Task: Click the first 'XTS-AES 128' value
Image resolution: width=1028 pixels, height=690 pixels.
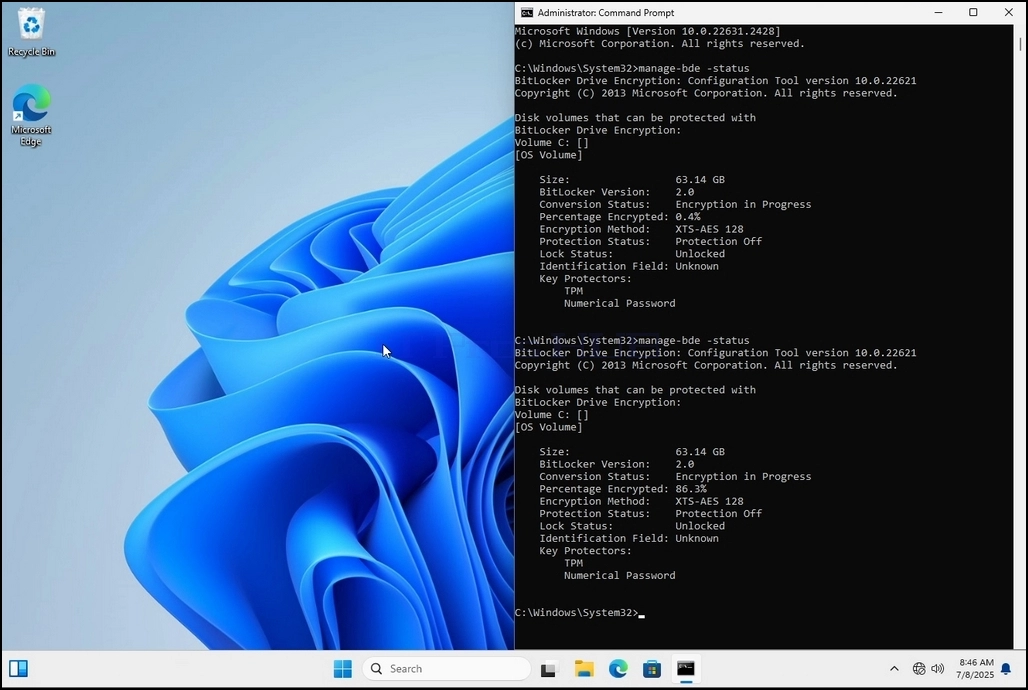Action: click(x=709, y=229)
